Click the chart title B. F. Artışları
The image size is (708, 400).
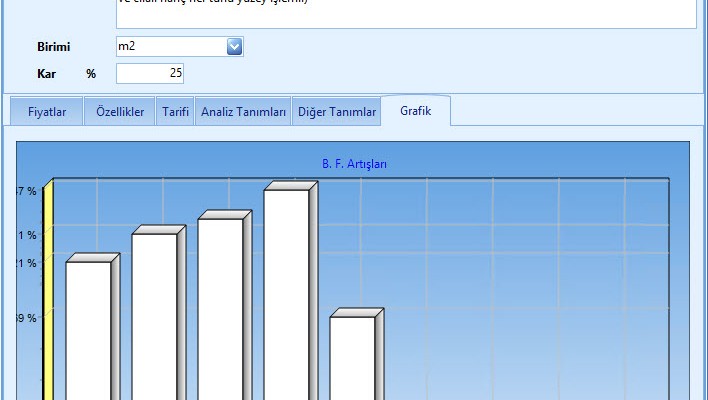click(x=354, y=163)
